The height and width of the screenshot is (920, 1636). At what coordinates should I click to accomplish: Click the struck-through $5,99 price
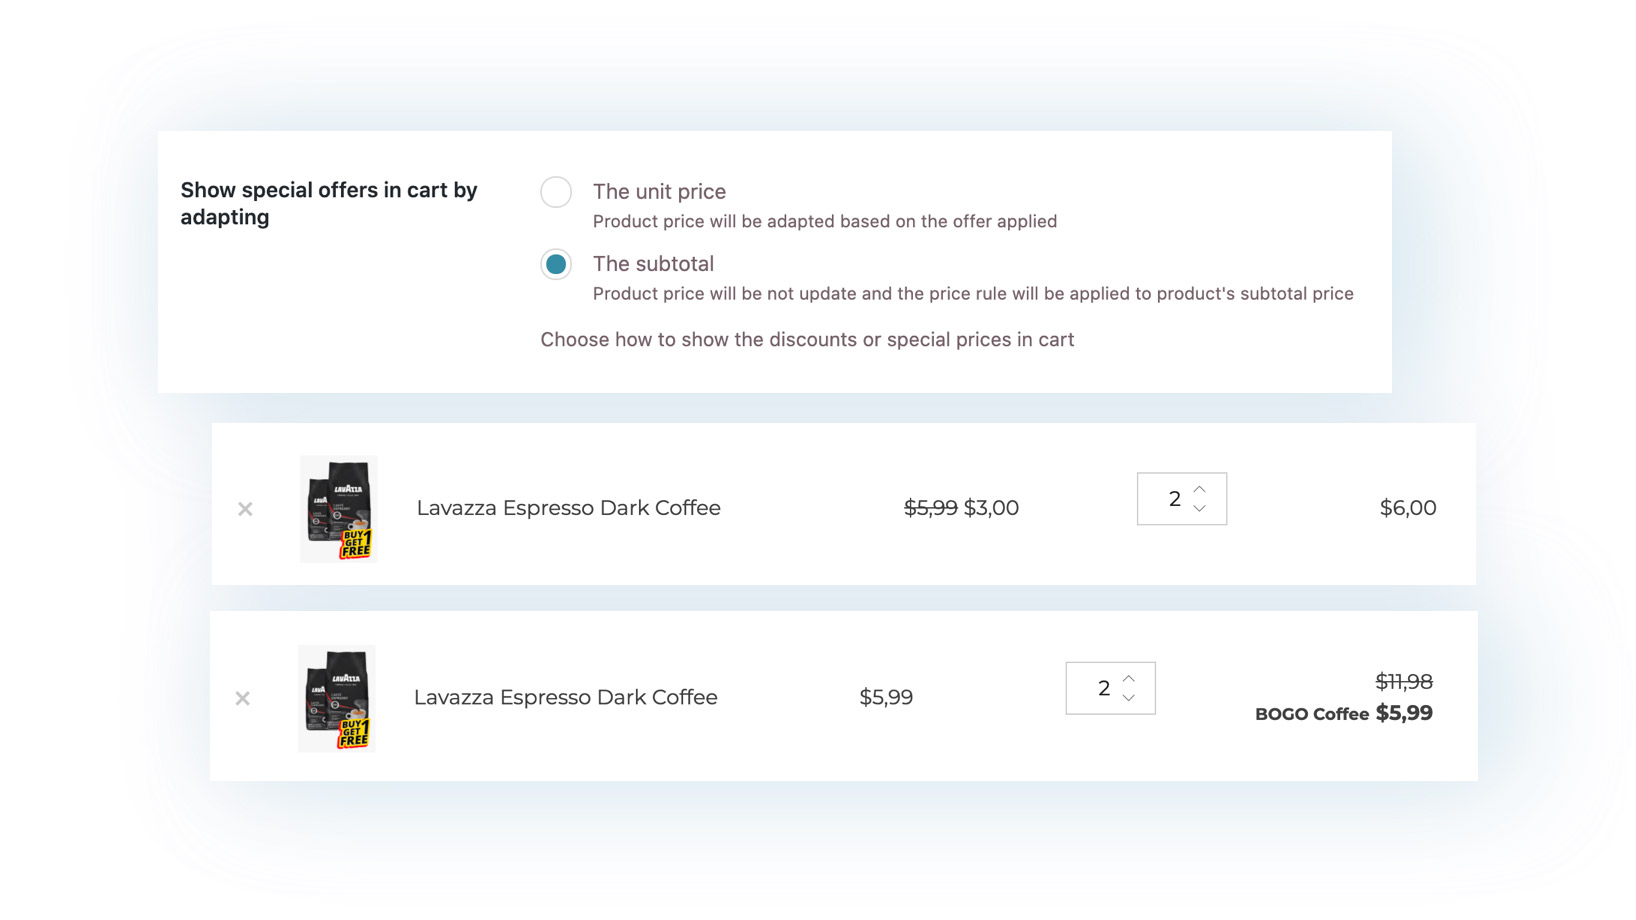point(931,508)
